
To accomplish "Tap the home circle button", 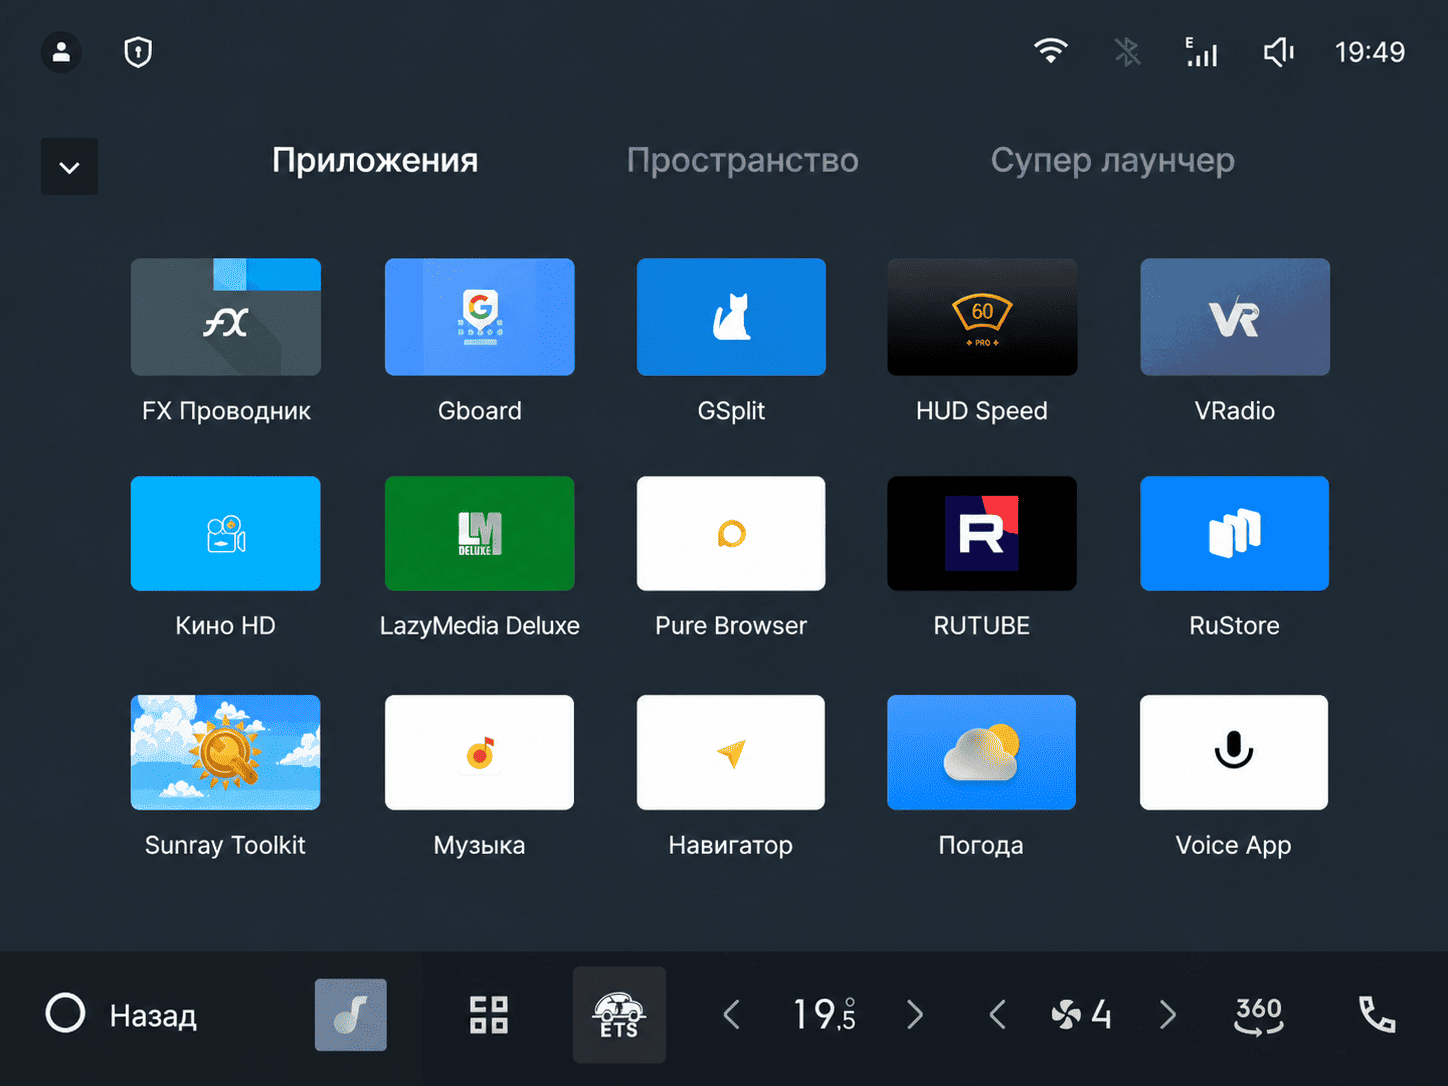I will click(x=66, y=1013).
